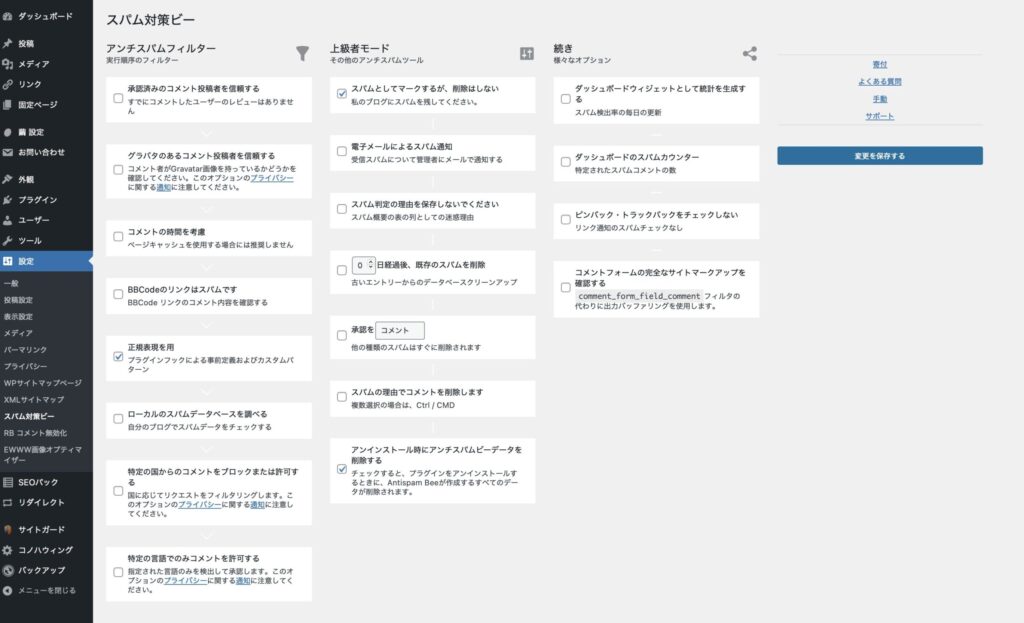Screen dimensions: 1024x623
Task: Click the envelope icon next to お問い合わせ
Action: pyautogui.click(x=8, y=152)
